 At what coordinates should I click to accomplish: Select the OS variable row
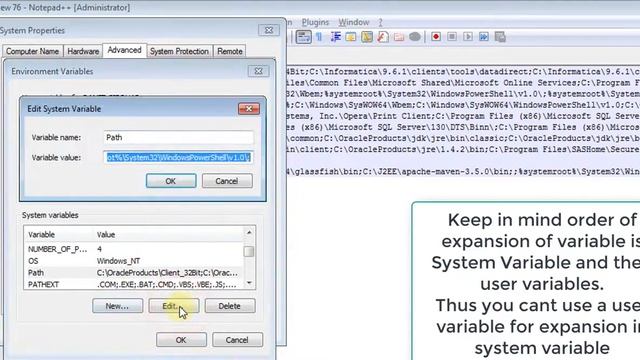tap(133, 261)
